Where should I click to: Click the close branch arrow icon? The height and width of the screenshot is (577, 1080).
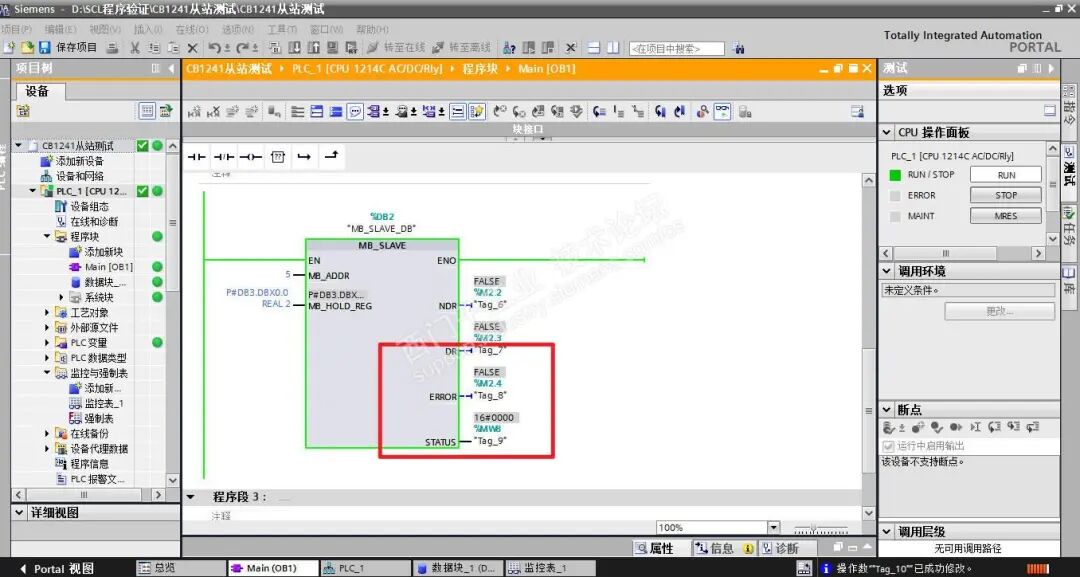click(x=331, y=156)
